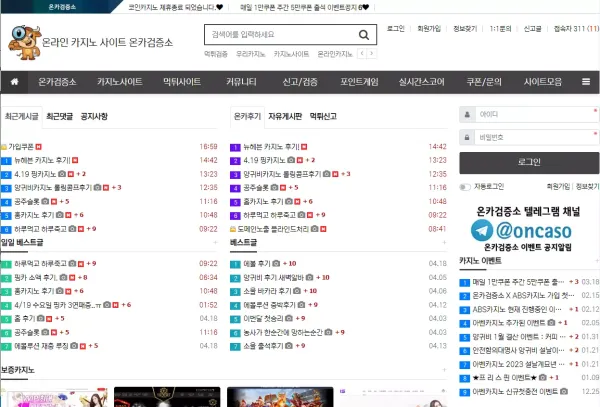
Task: Open the first 보증카지노 banner thumbnail
Action: pyautogui.click(x=55, y=397)
